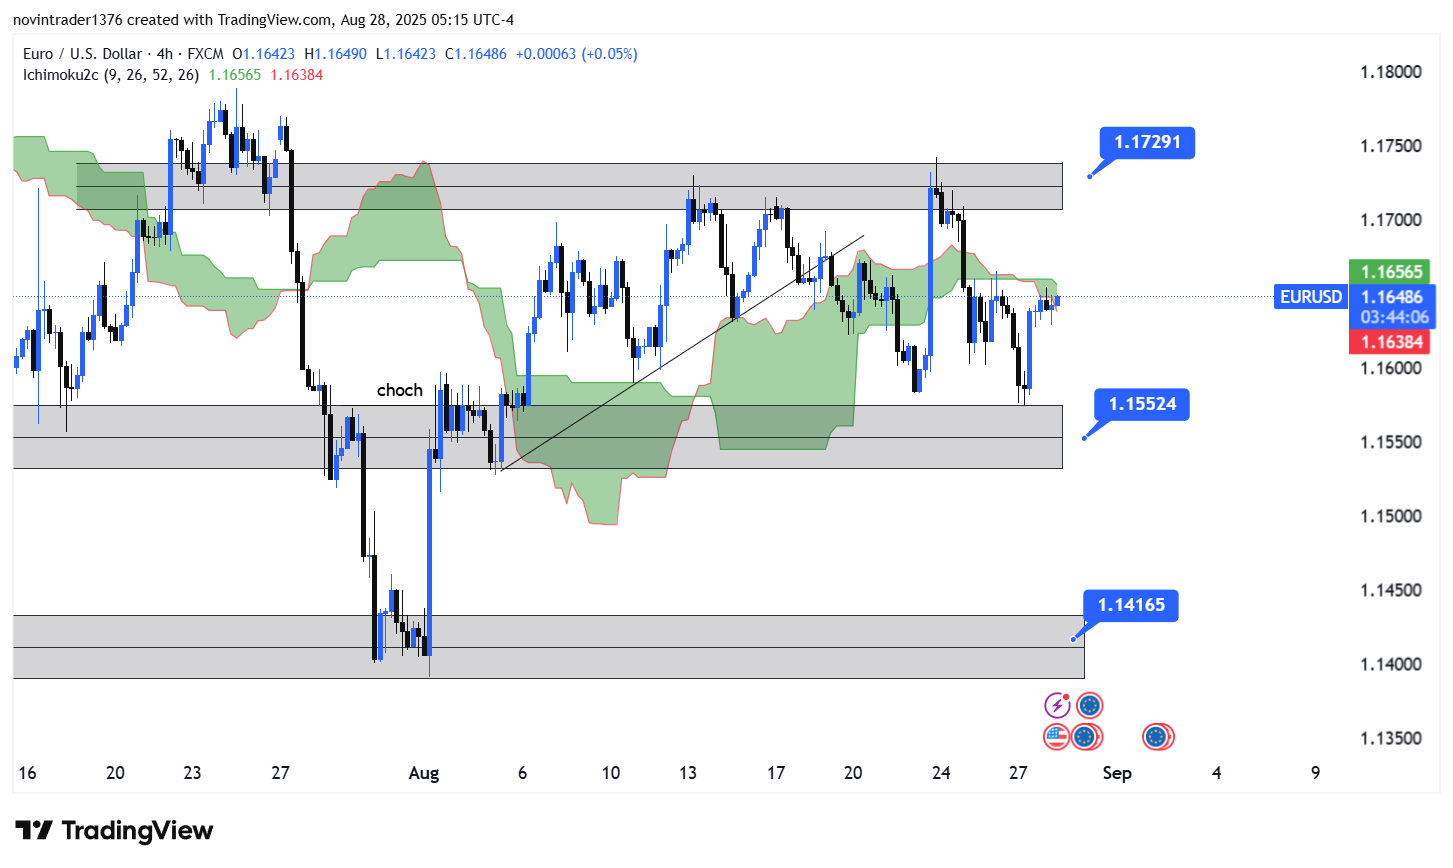Click the red 1.16384 Ichimoku price label
1453x868 pixels.
coord(1389,342)
